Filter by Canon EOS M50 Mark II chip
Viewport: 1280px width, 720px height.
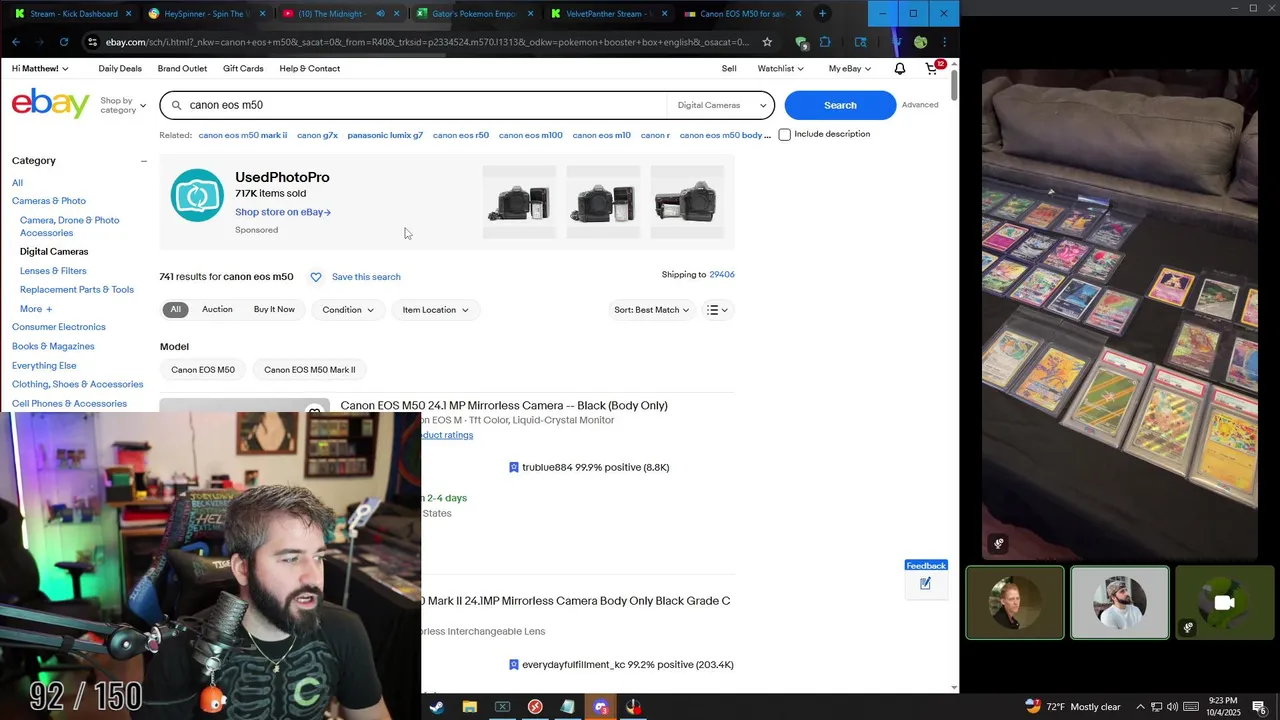[x=310, y=370]
